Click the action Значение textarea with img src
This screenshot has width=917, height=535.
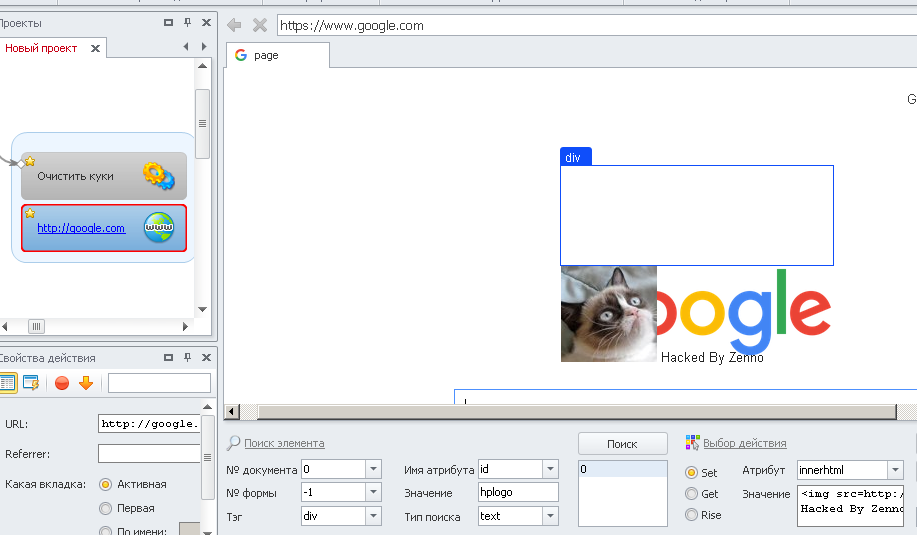[x=851, y=505]
